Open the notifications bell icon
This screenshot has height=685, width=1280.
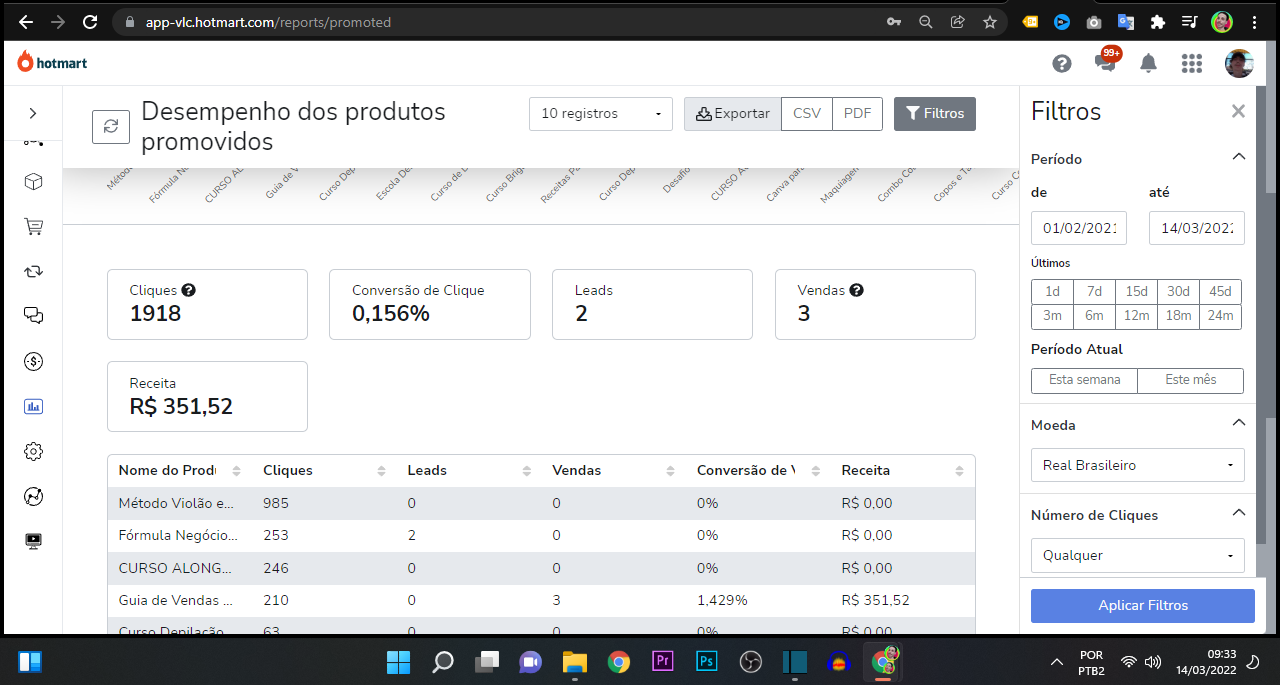point(1148,64)
